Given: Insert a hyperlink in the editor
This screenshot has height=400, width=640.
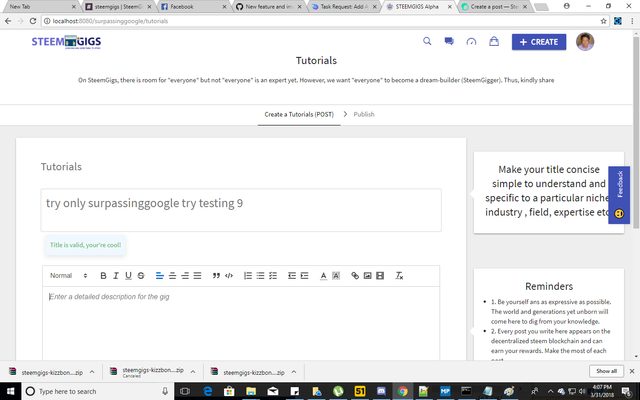Looking at the screenshot, I should coord(355,276).
